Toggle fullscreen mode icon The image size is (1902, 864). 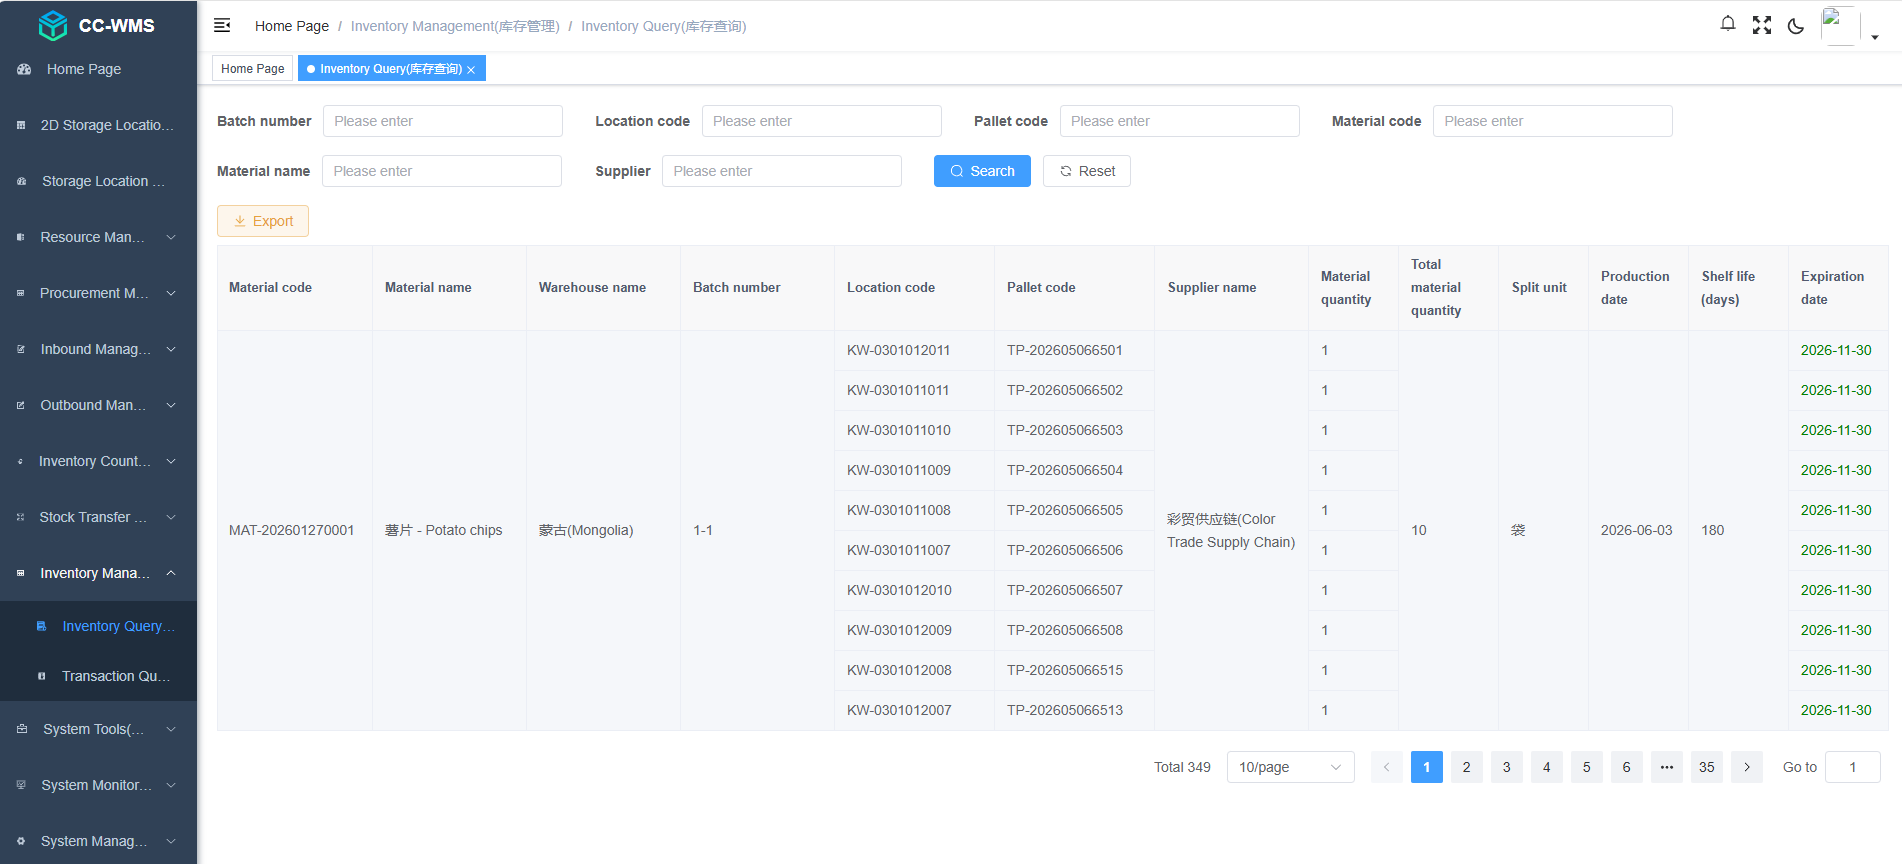pyautogui.click(x=1762, y=25)
